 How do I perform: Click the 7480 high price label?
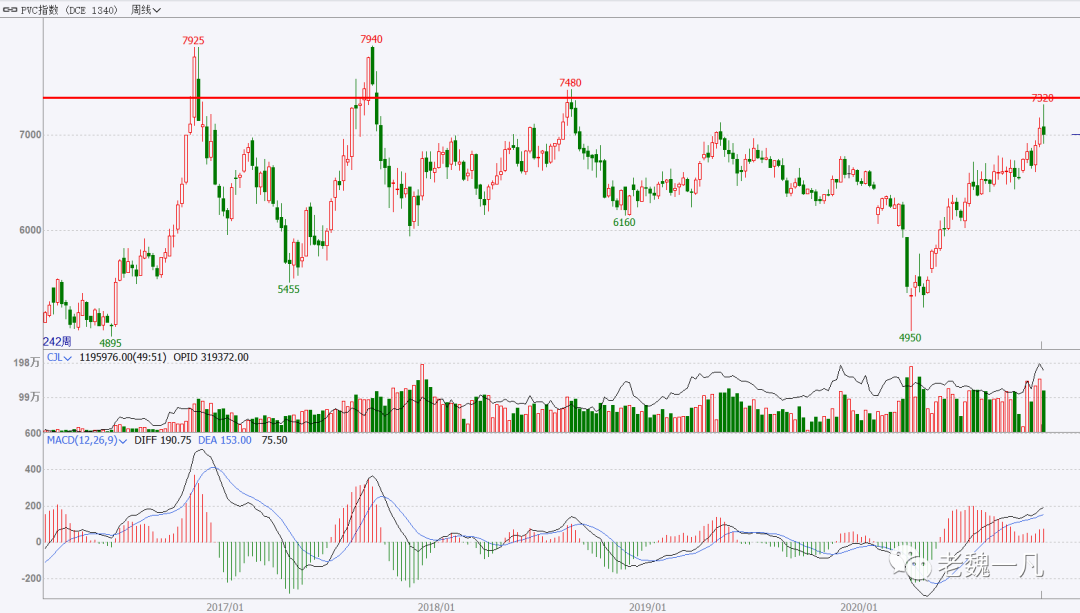pyautogui.click(x=570, y=83)
